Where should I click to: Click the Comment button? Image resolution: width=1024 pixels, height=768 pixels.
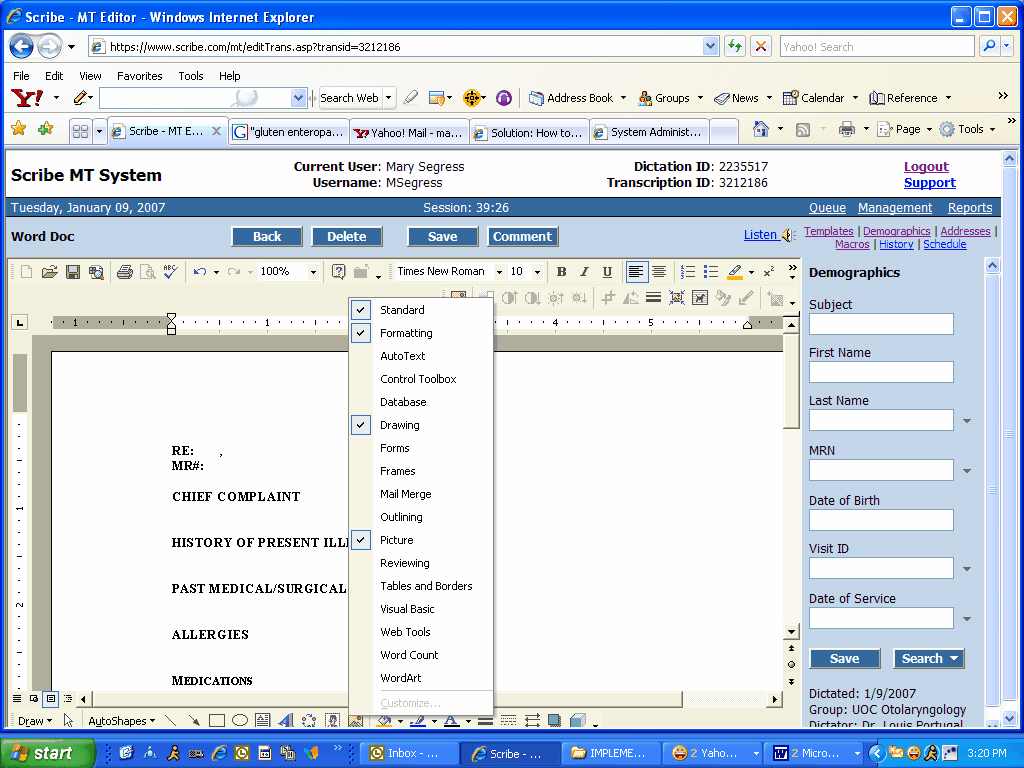(x=522, y=236)
